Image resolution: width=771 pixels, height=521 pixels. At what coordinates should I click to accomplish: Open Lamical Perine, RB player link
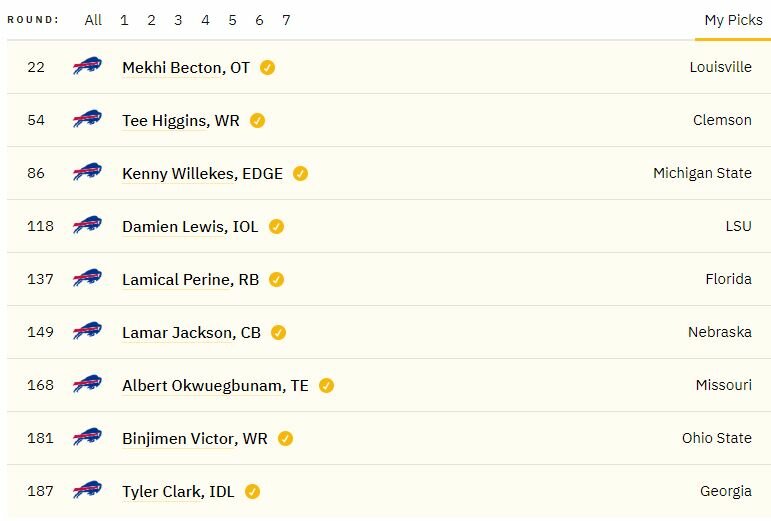pyautogui.click(x=190, y=280)
